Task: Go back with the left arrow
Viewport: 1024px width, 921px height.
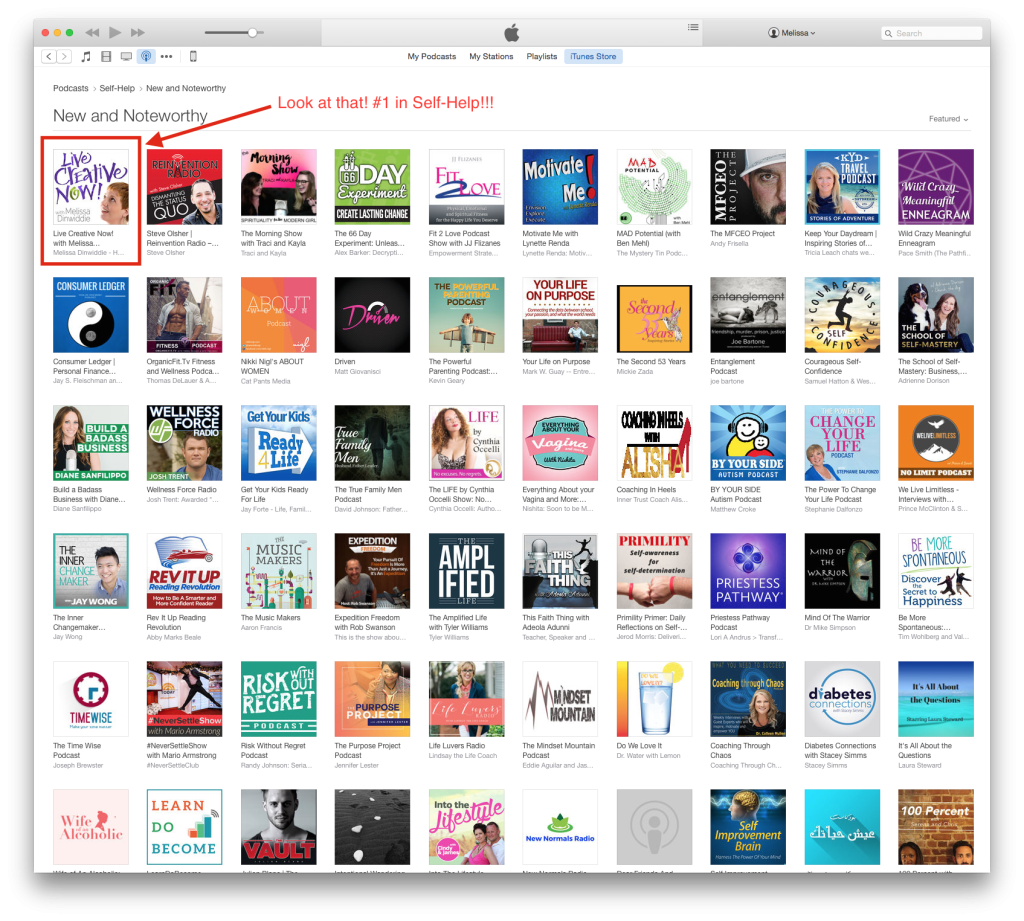Action: [x=48, y=57]
